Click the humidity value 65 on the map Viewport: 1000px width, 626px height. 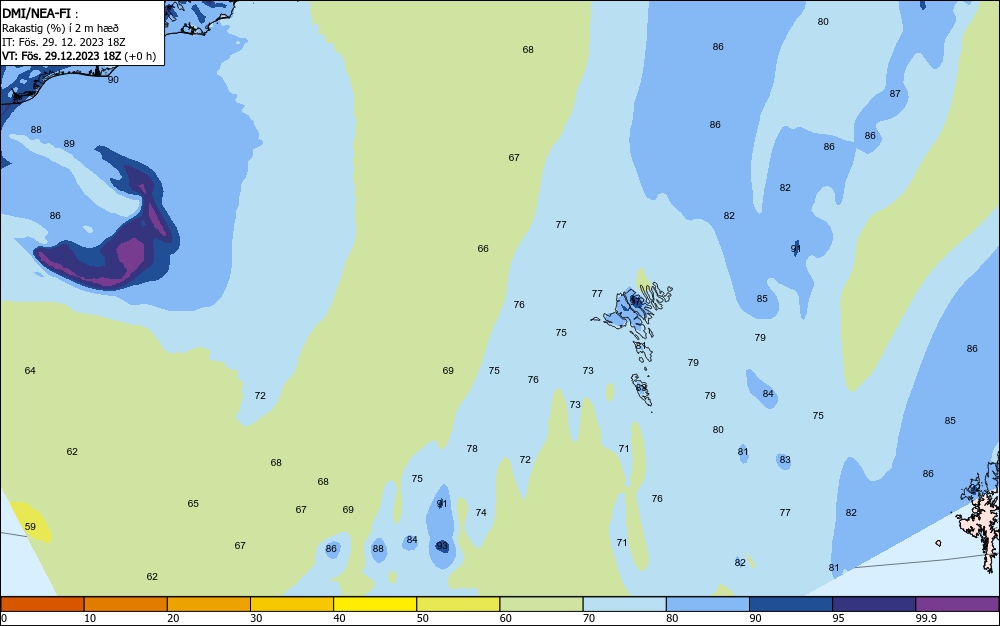(193, 504)
